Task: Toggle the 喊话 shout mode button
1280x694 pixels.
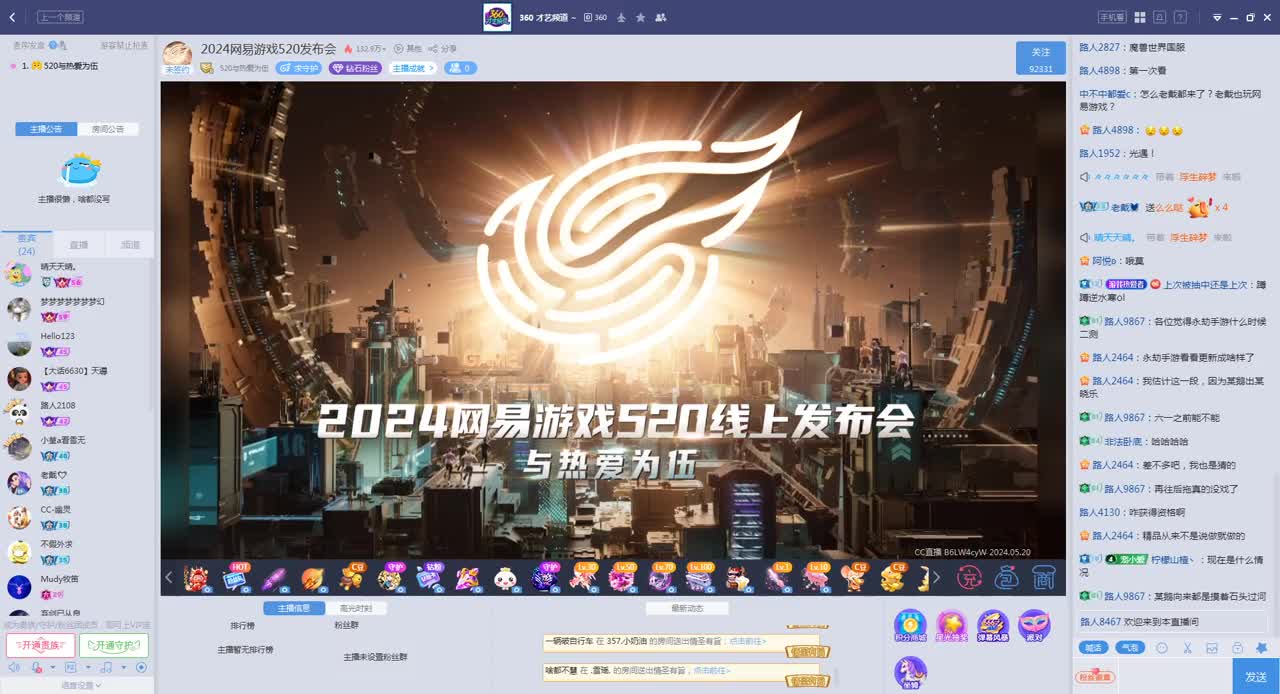Action: [x=1094, y=648]
